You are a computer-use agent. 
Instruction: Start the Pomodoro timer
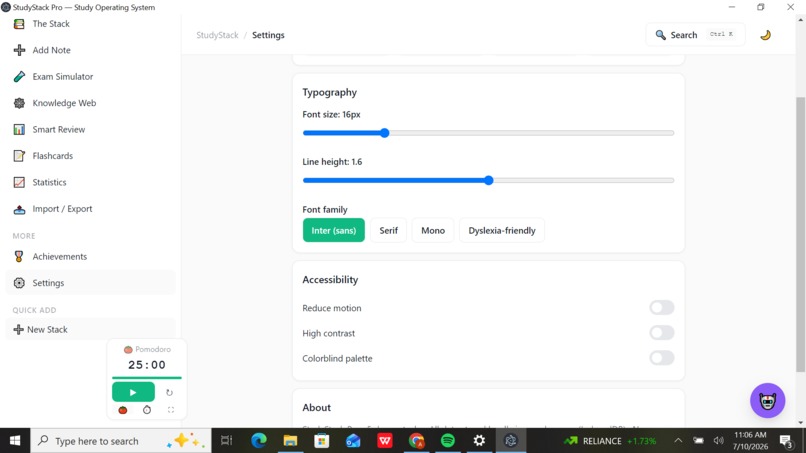click(133, 392)
